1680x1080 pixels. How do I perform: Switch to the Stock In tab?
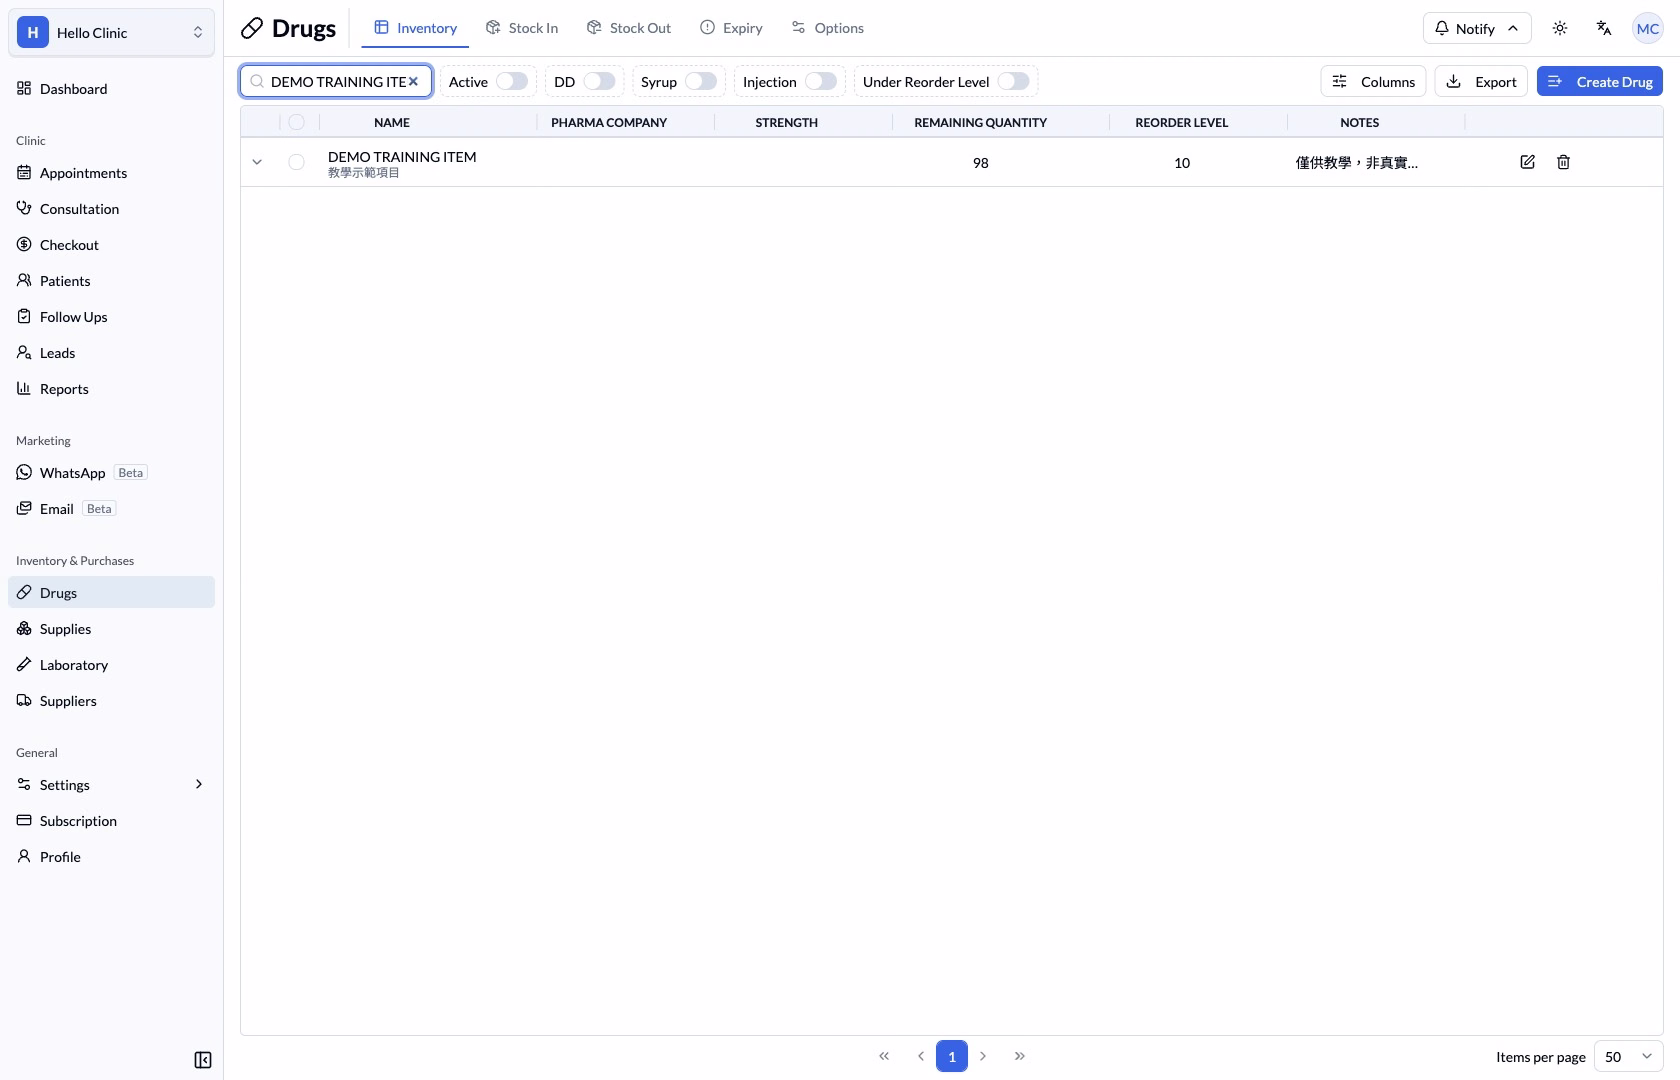(522, 28)
